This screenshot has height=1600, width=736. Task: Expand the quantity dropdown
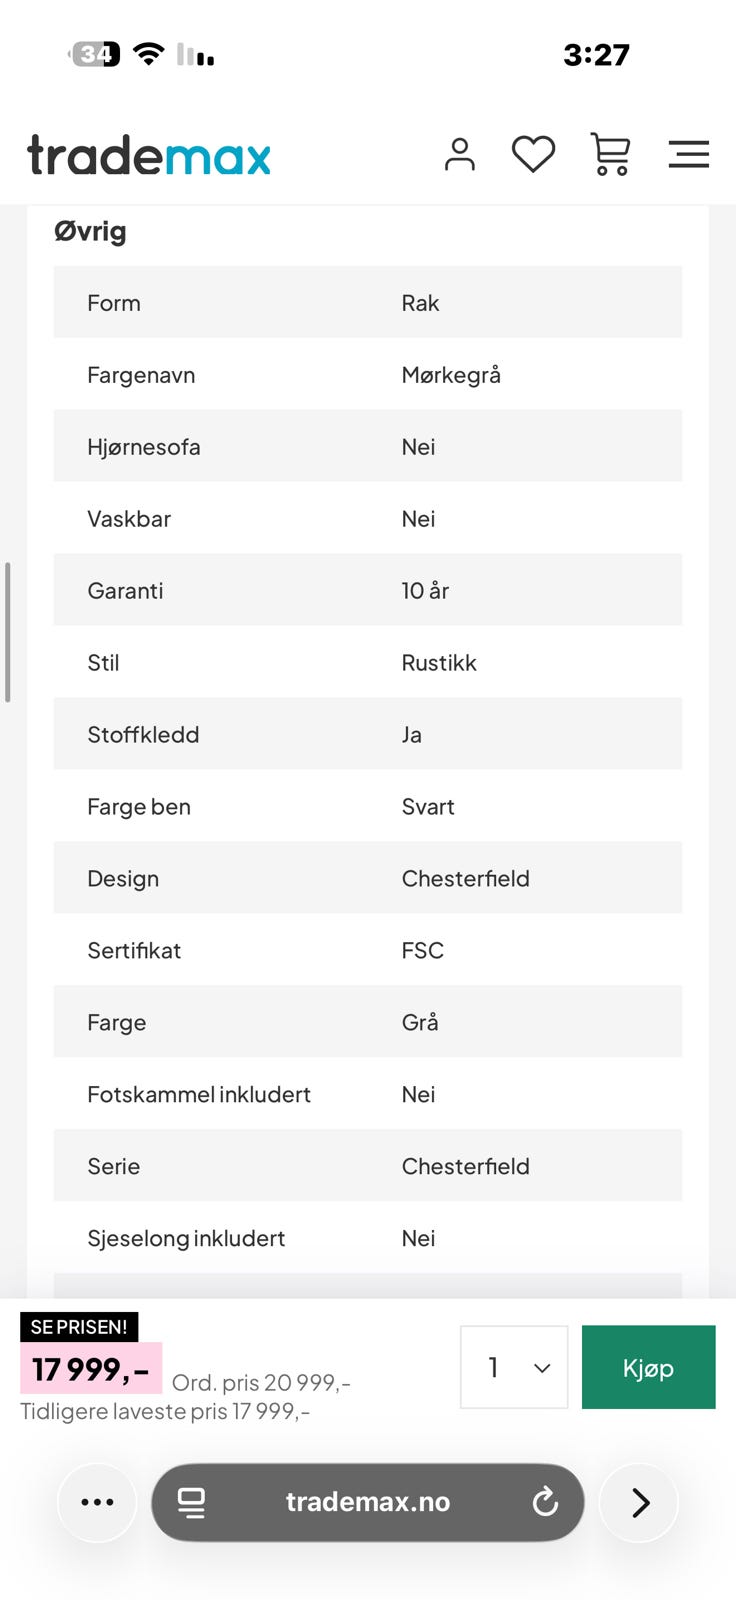pos(514,1367)
